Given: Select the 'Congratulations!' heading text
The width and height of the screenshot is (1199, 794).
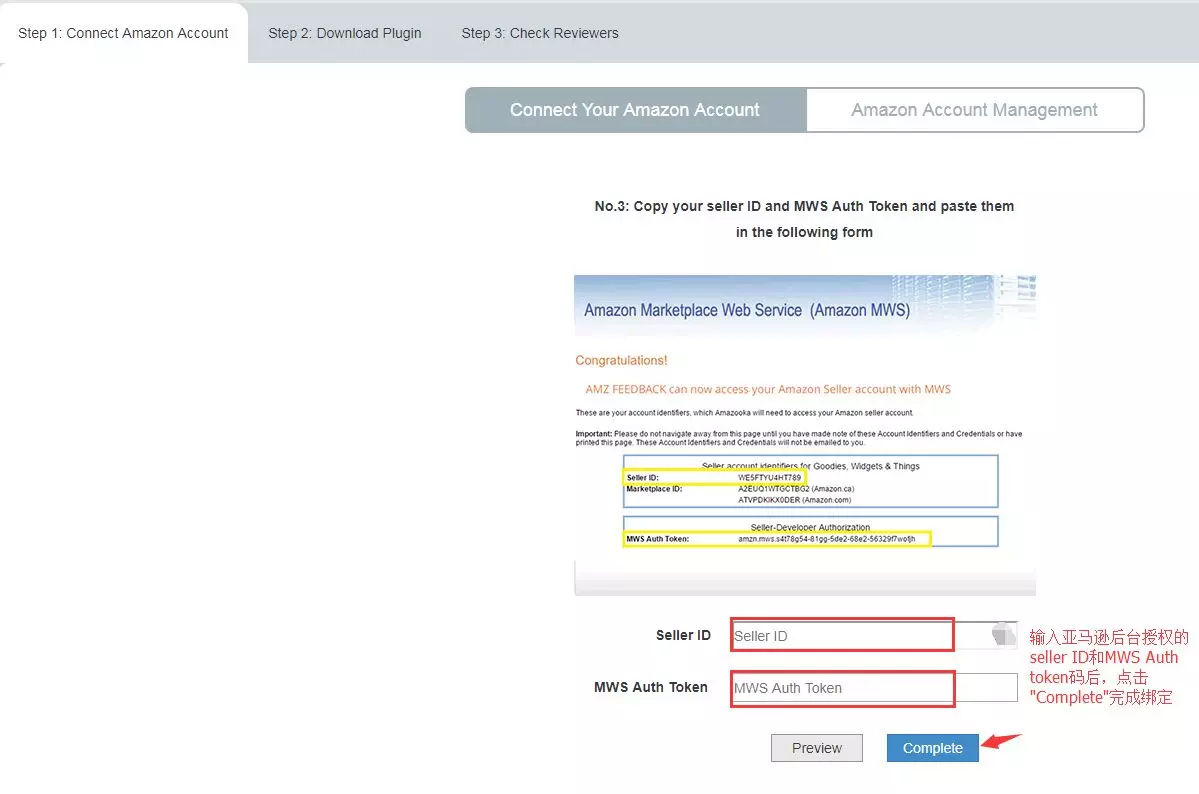Looking at the screenshot, I should tap(621, 360).
